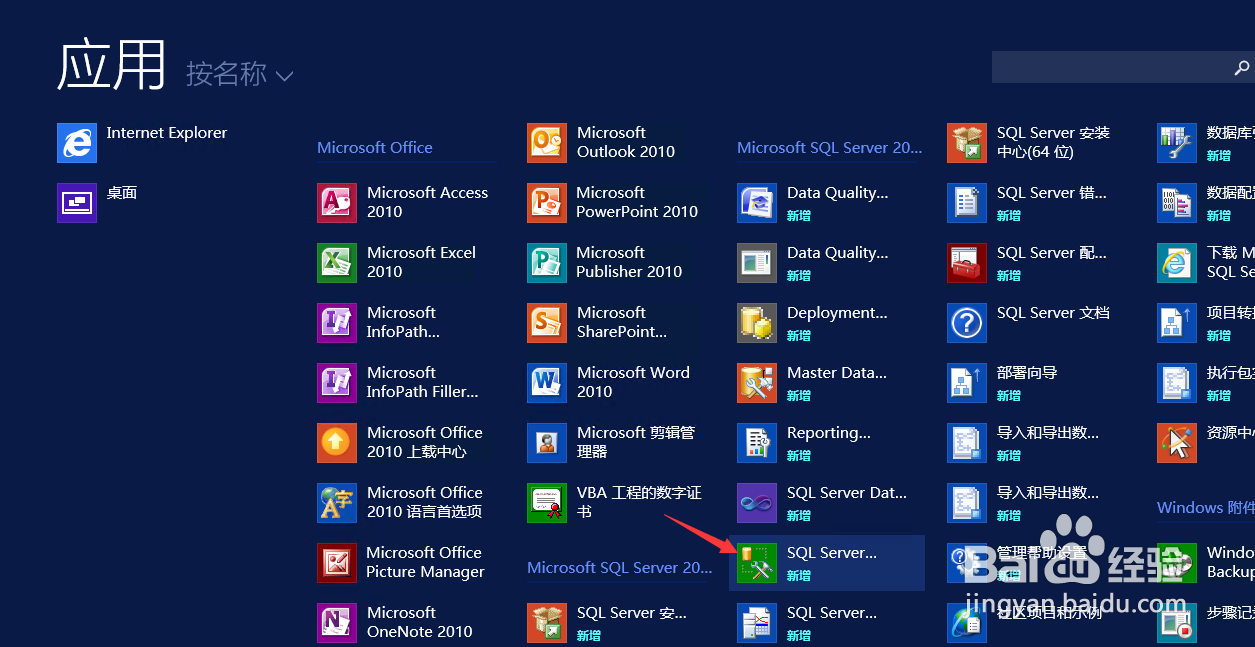The image size is (1255, 647).
Task: Select the Windows 附件 group header
Action: click(x=1206, y=508)
